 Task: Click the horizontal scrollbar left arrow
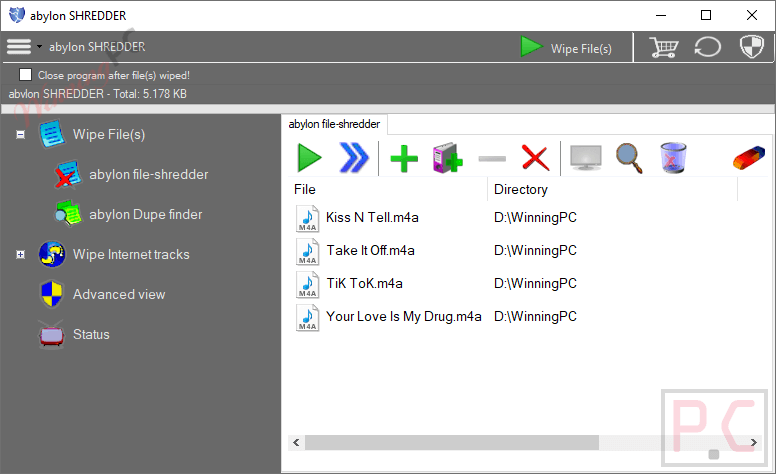tap(296, 442)
